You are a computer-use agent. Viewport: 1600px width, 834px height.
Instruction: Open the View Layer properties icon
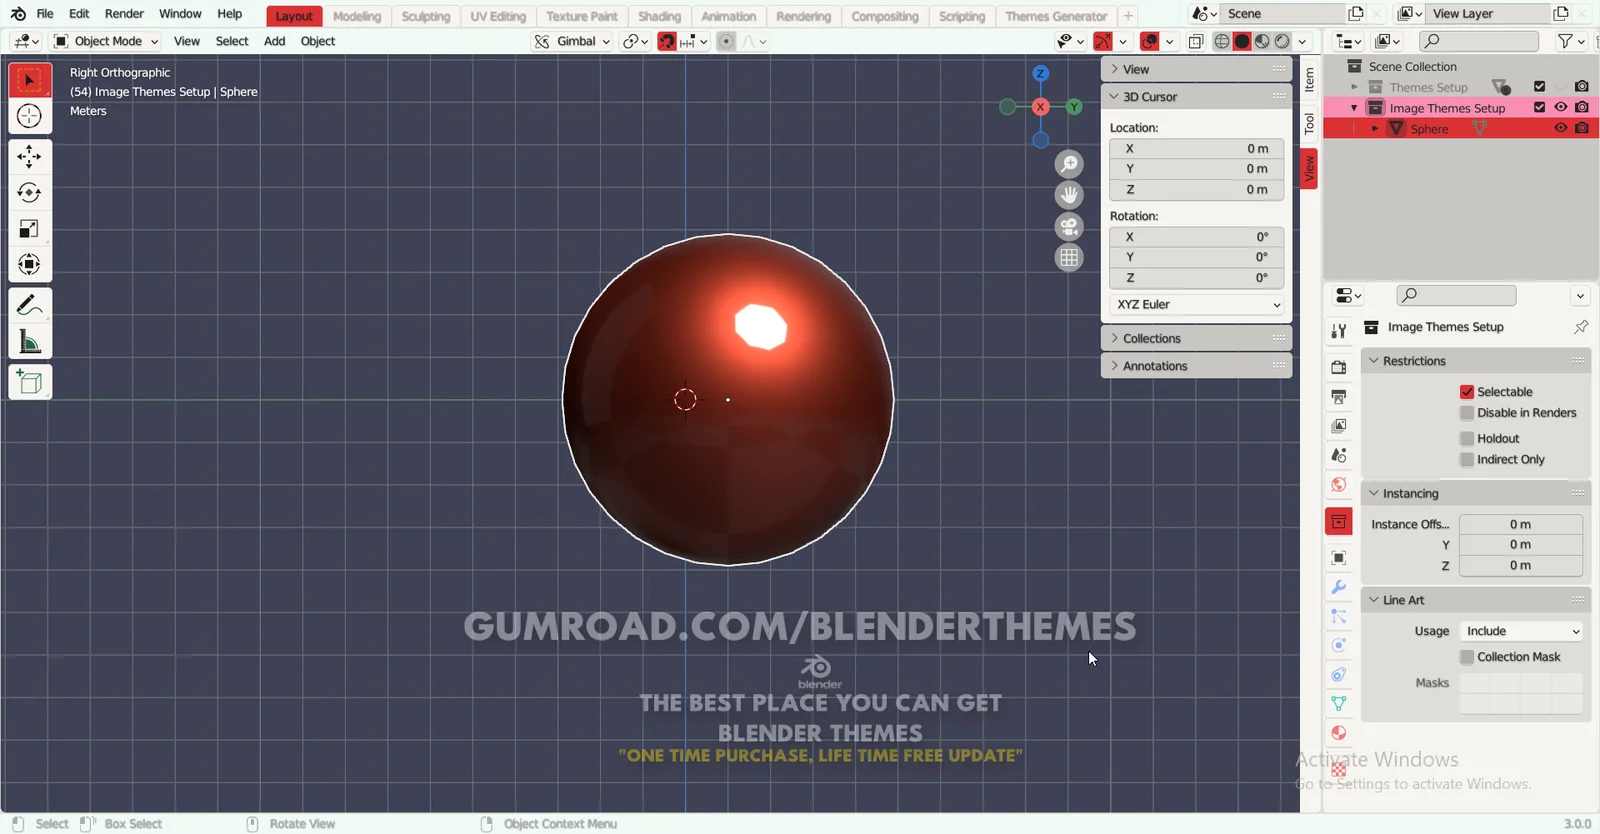pyautogui.click(x=1339, y=426)
